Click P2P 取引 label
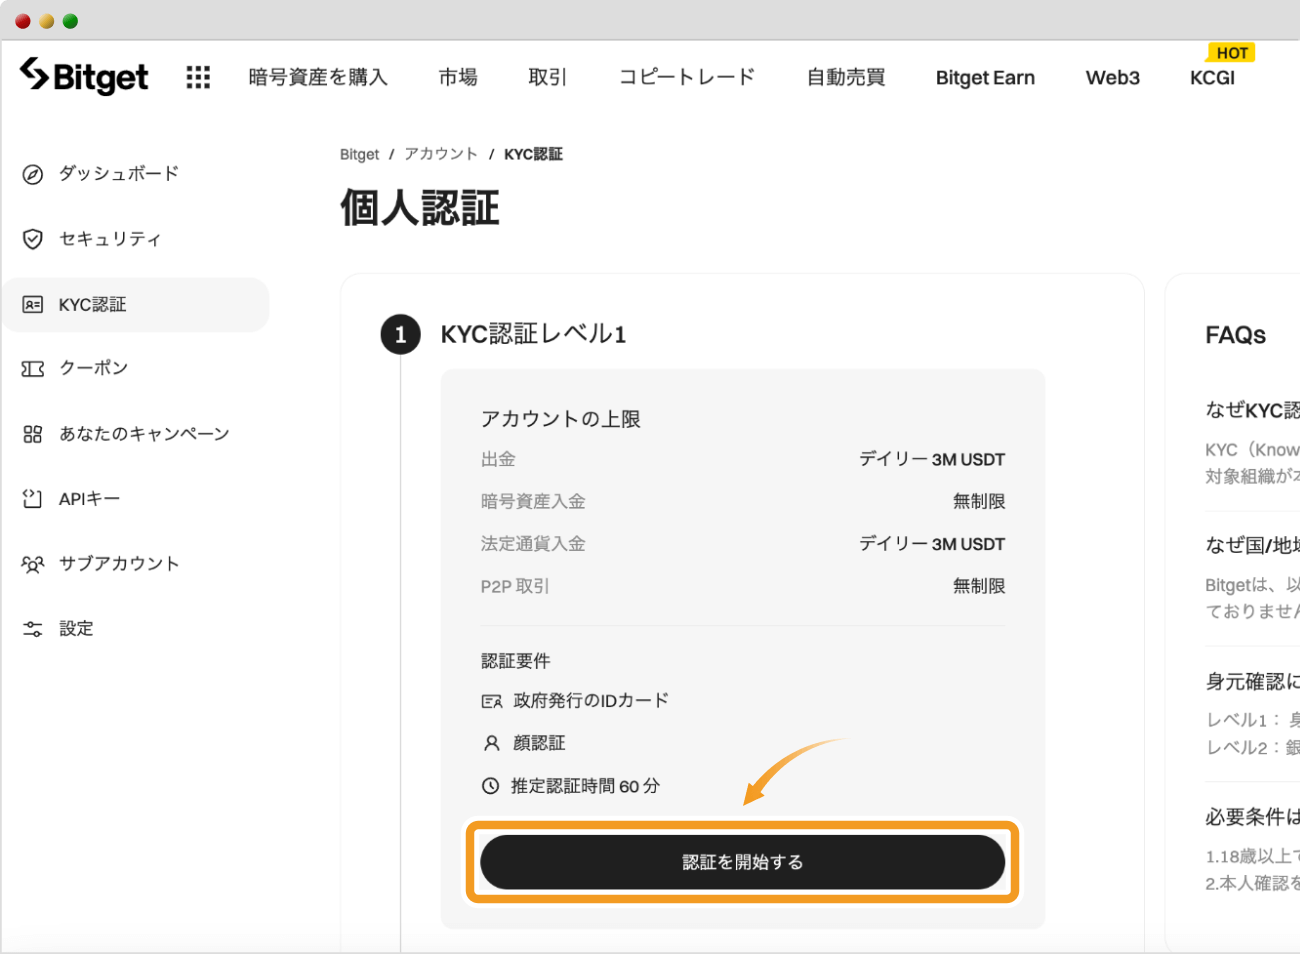 515,586
